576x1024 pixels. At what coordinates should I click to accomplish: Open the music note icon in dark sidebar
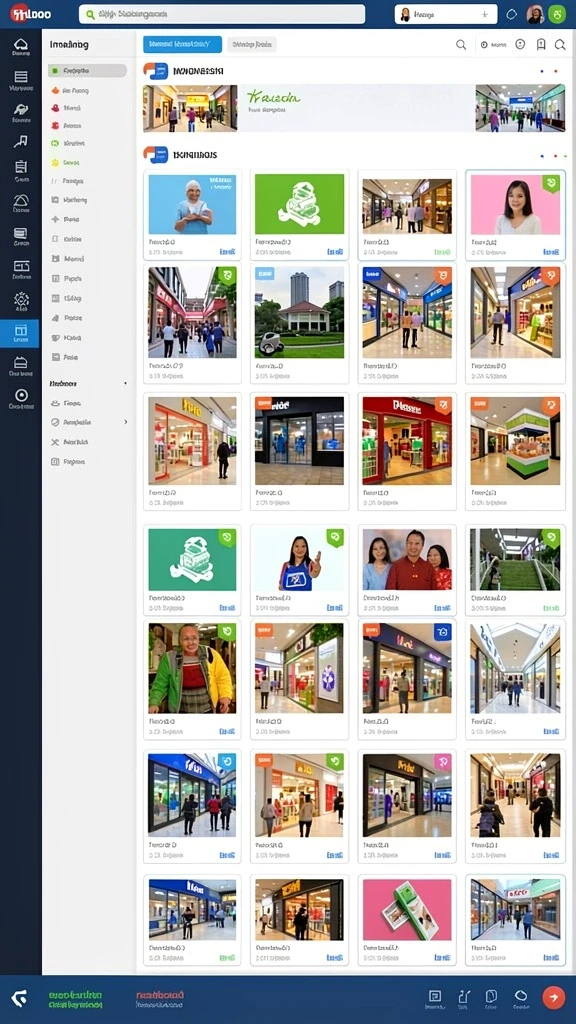(21, 142)
